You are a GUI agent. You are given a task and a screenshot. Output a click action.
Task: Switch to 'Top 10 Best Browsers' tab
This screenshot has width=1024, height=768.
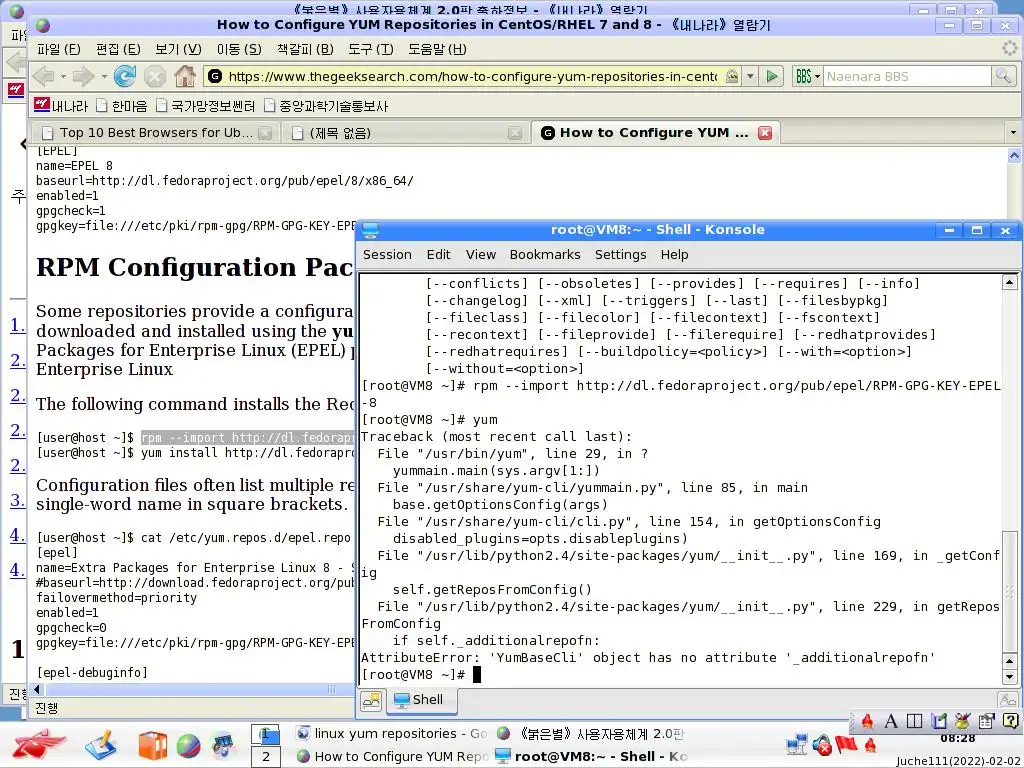155,133
